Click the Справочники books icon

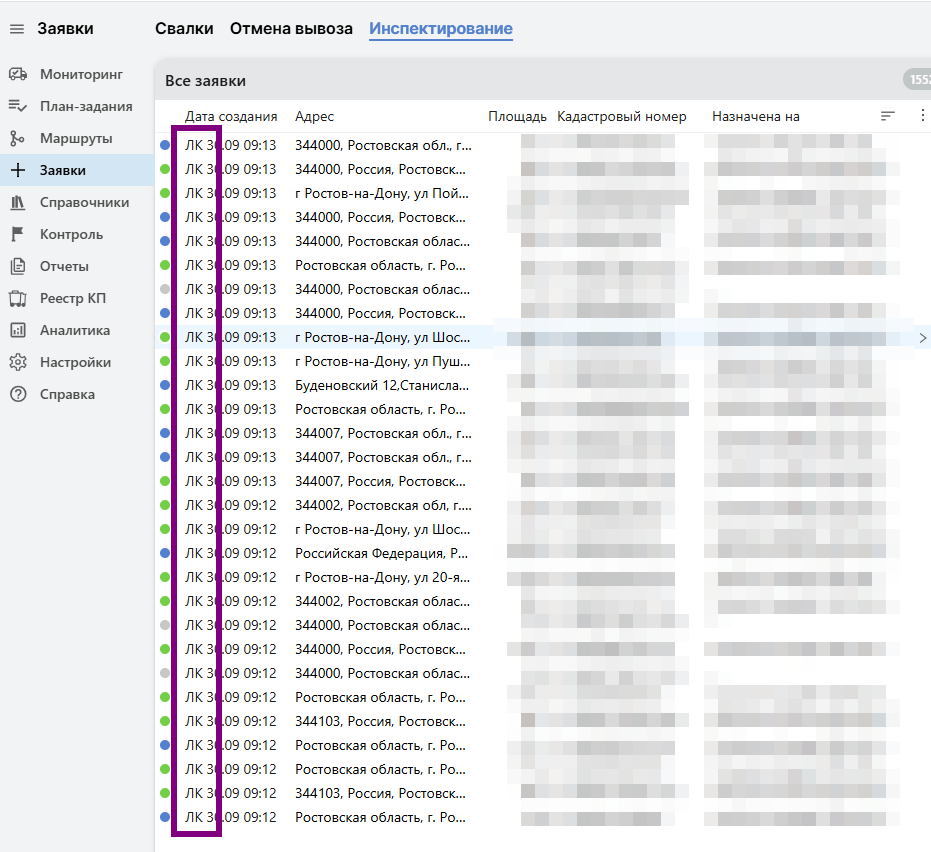[x=17, y=202]
